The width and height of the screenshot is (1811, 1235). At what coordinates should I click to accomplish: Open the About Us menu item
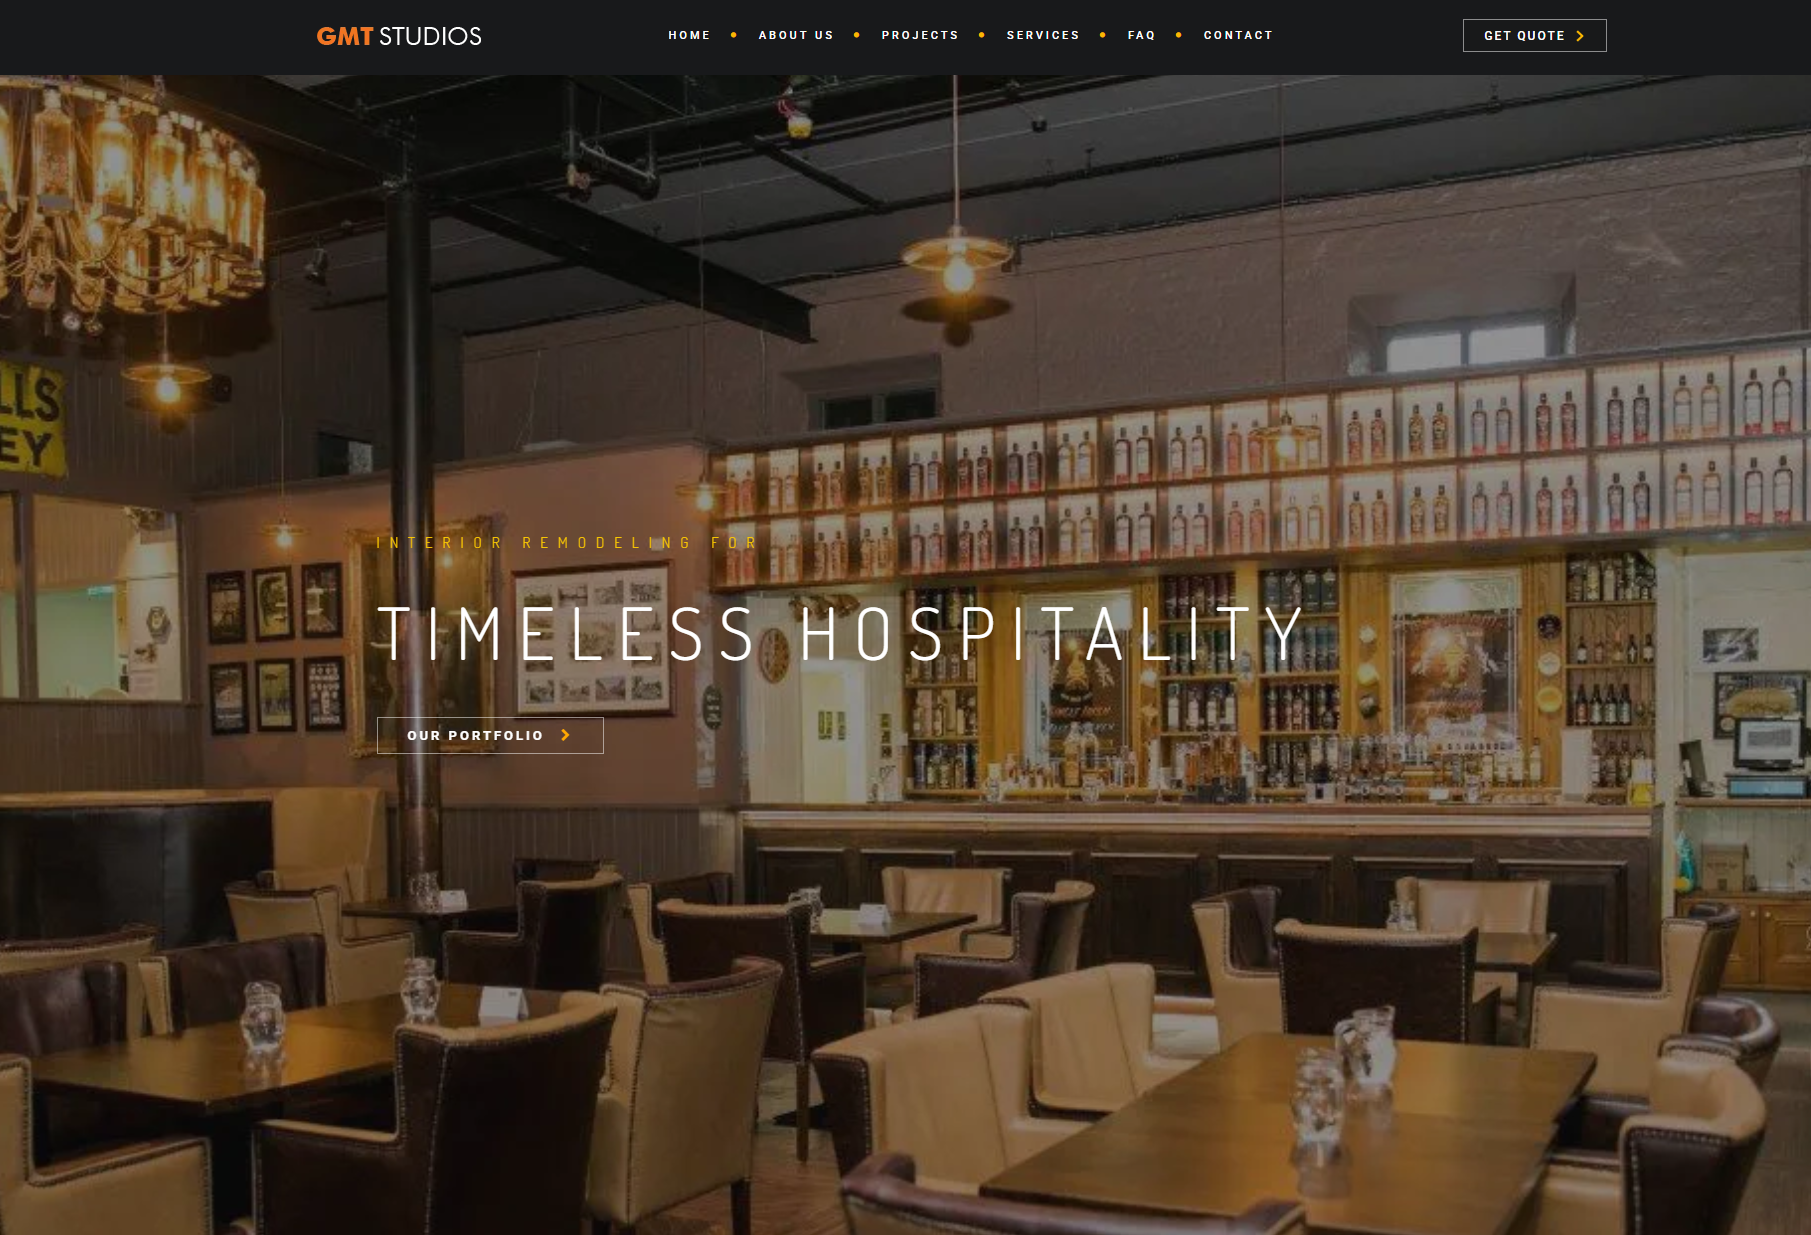796,35
